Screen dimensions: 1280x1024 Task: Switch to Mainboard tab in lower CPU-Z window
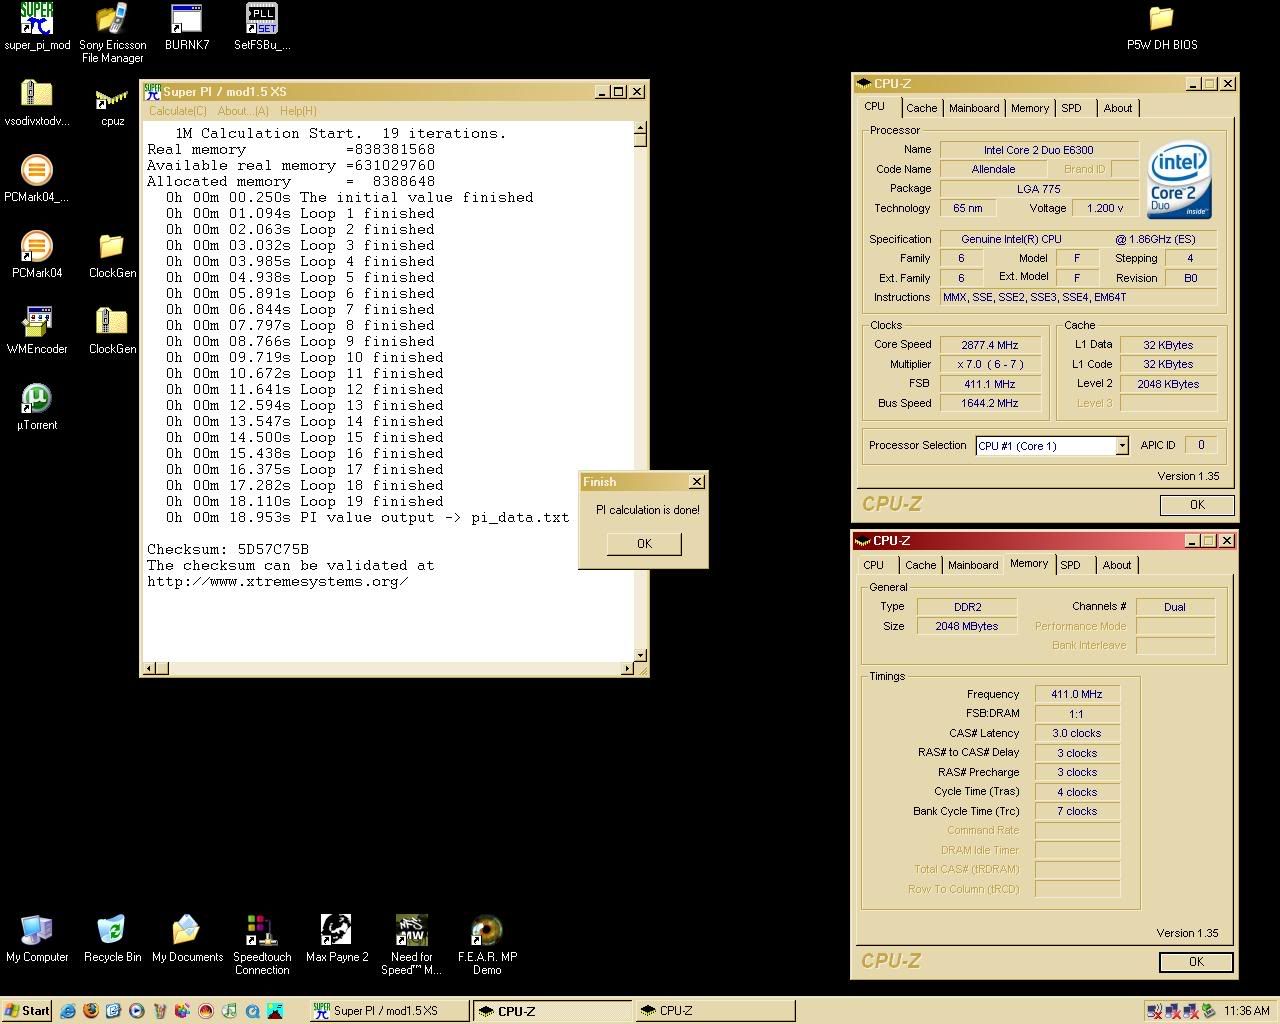coord(973,565)
